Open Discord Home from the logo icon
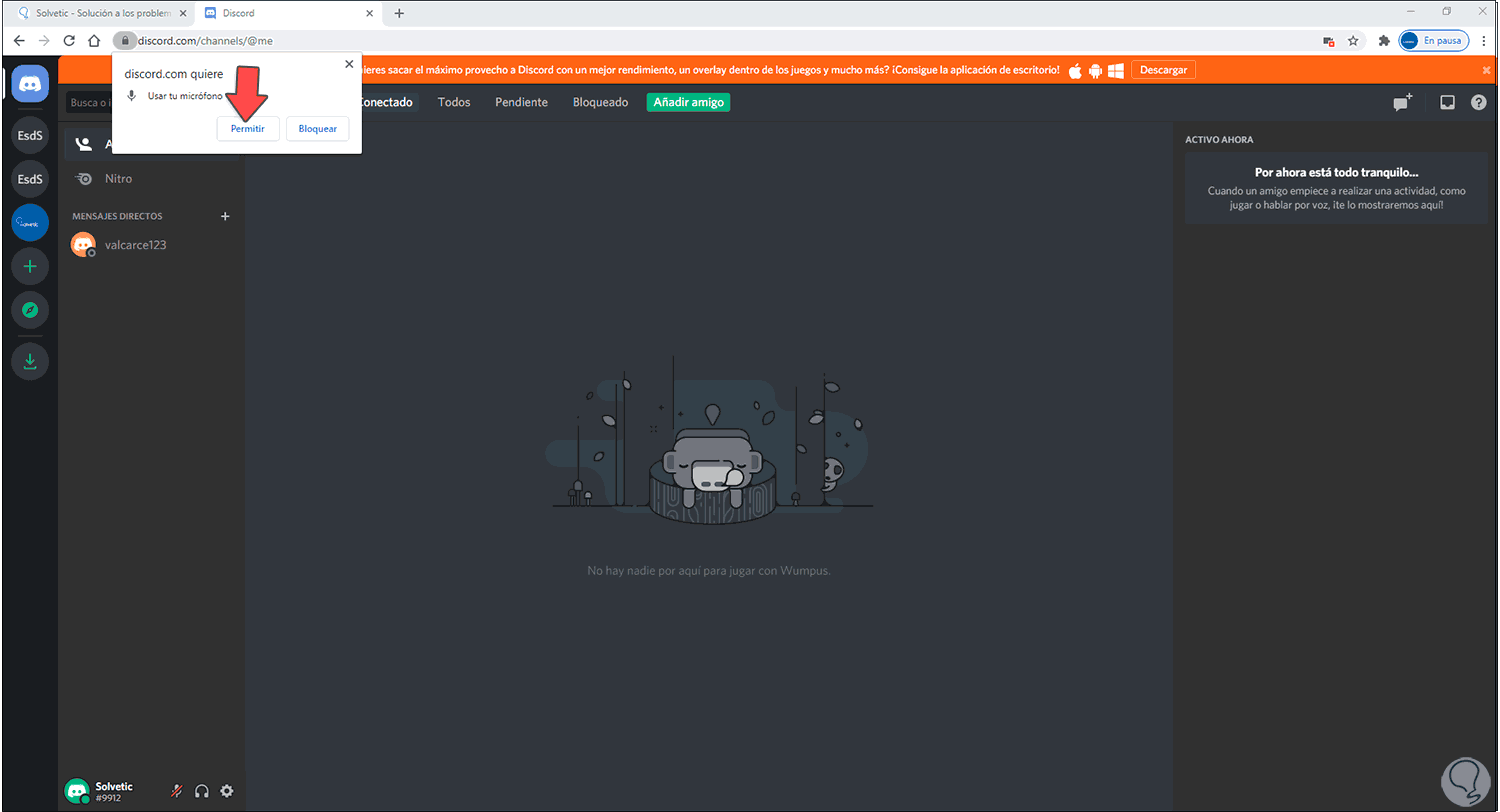 (x=30, y=84)
